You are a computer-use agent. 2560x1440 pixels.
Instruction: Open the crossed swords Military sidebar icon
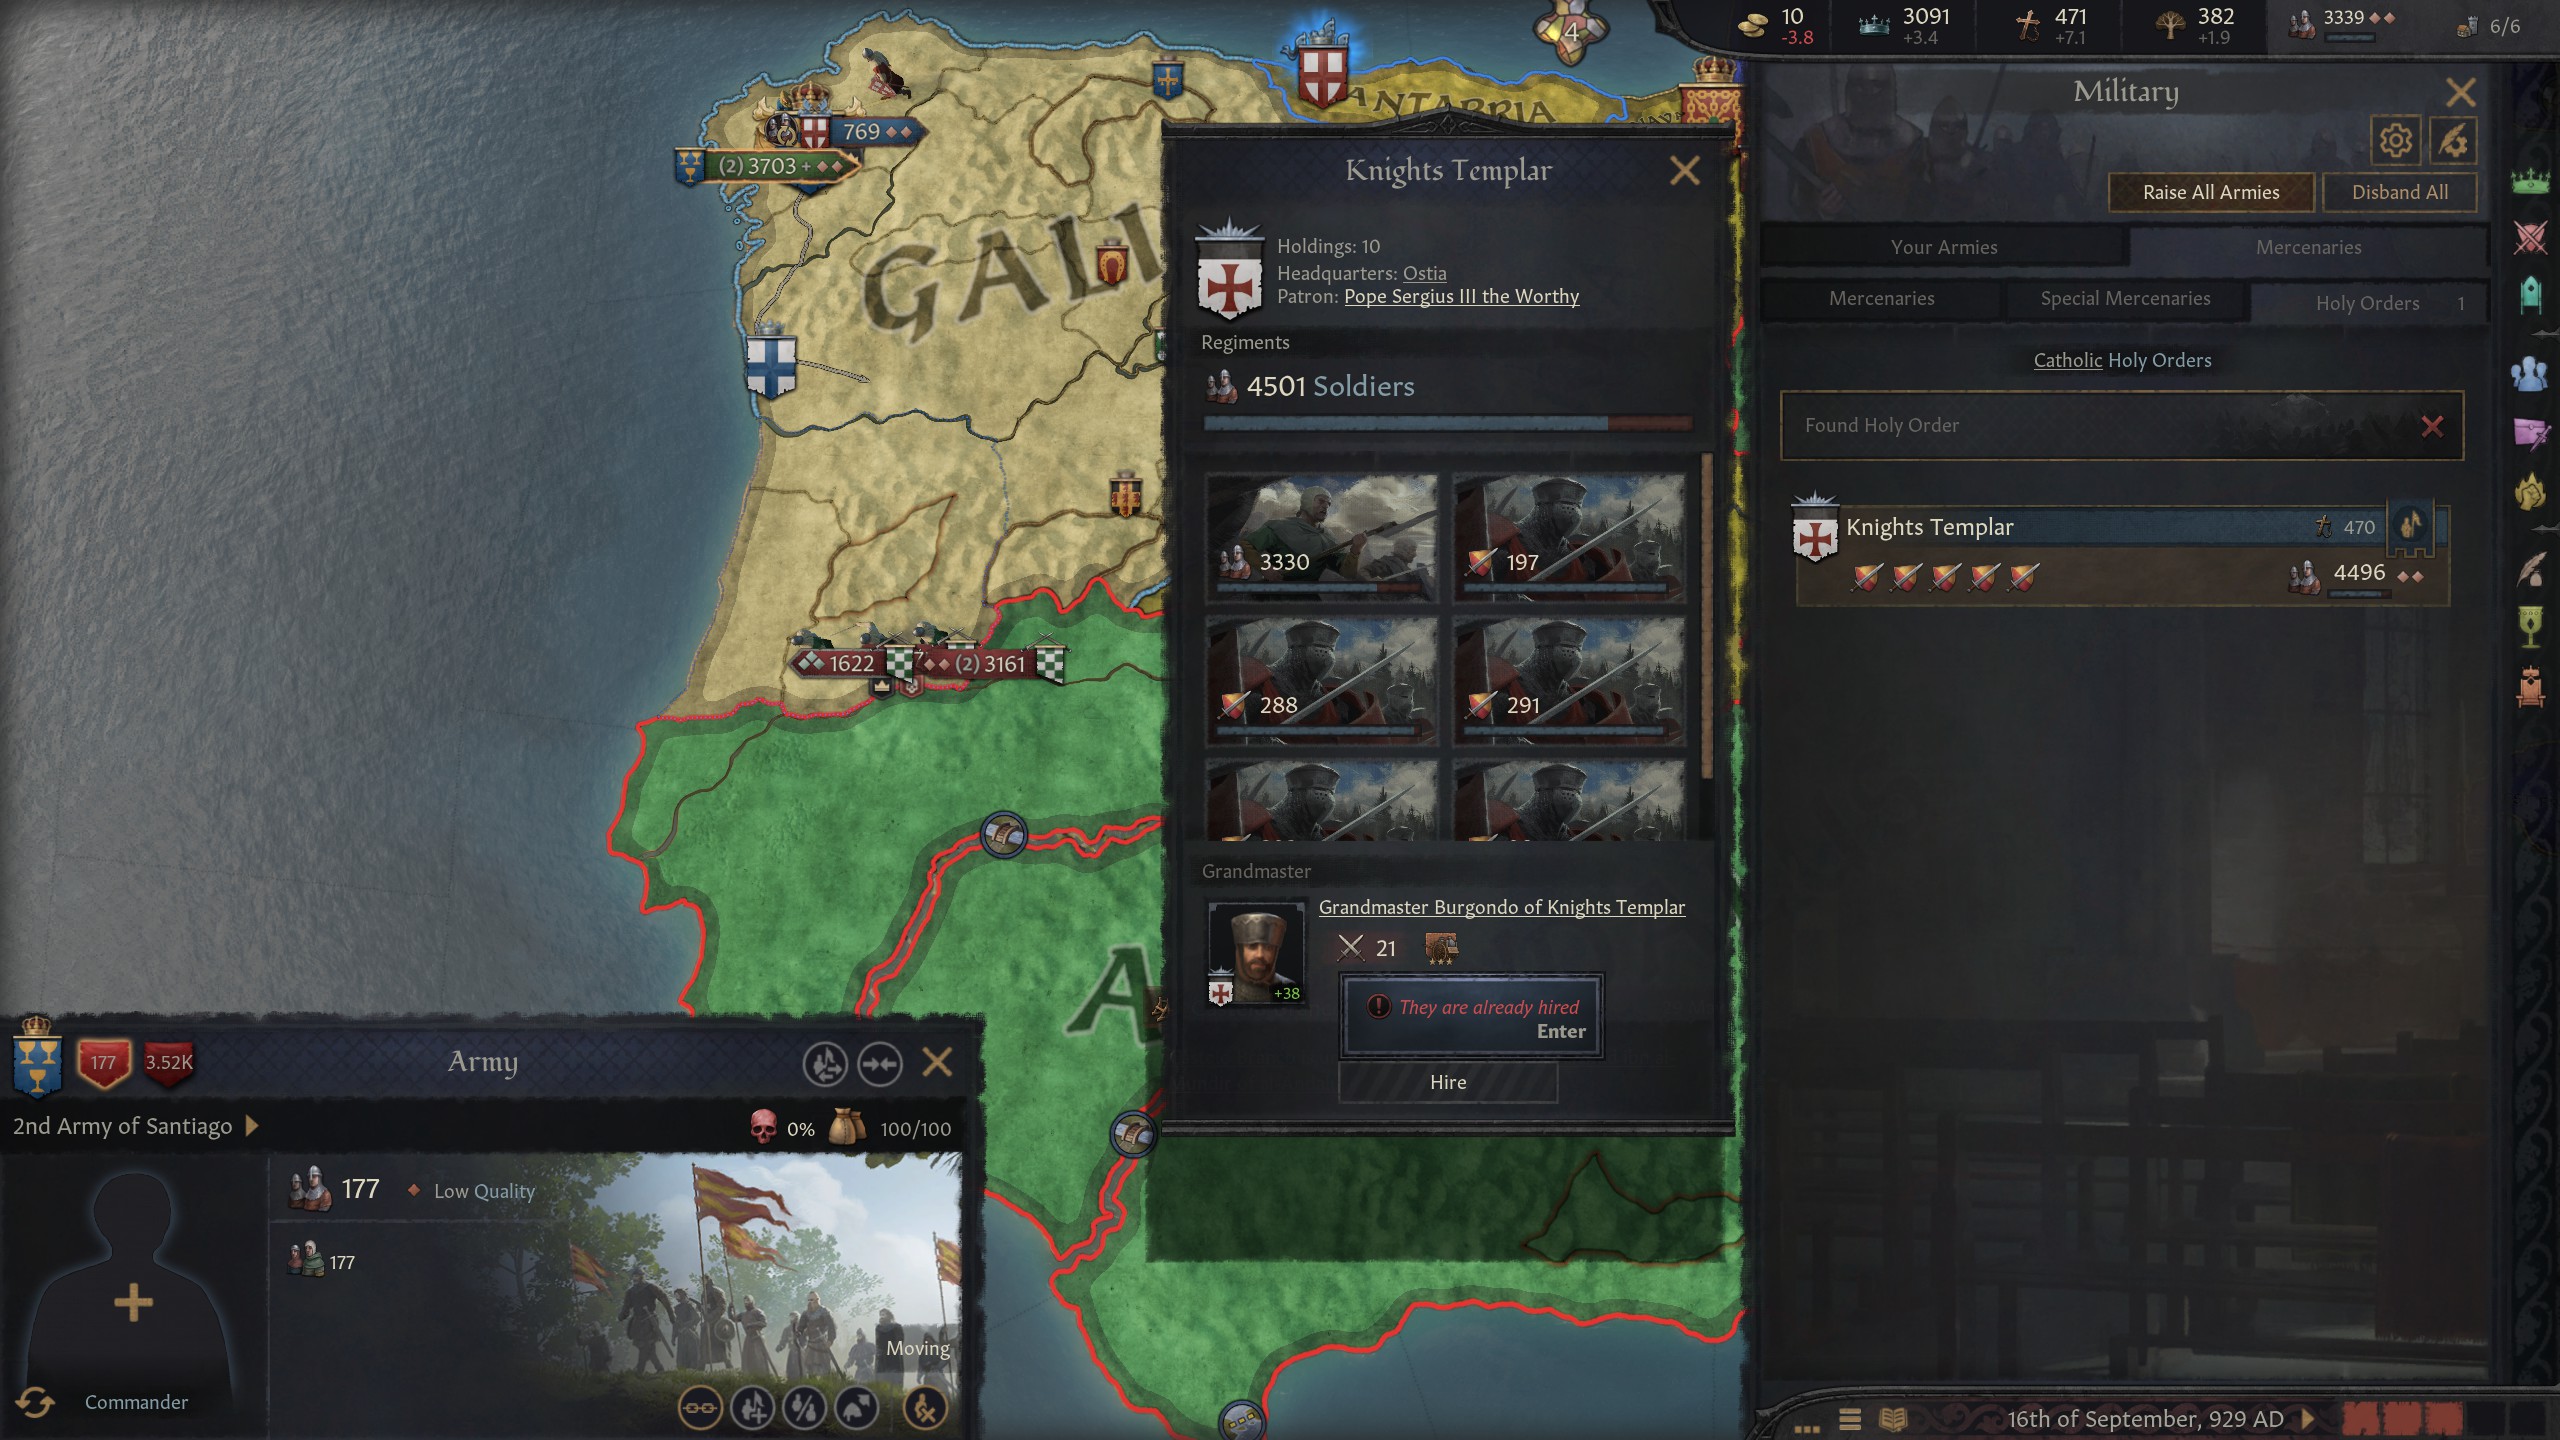(x=2530, y=238)
